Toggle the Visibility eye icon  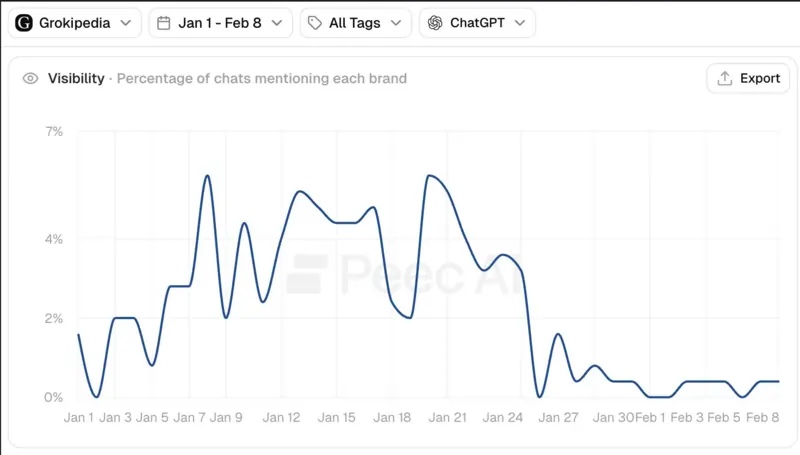[31, 78]
